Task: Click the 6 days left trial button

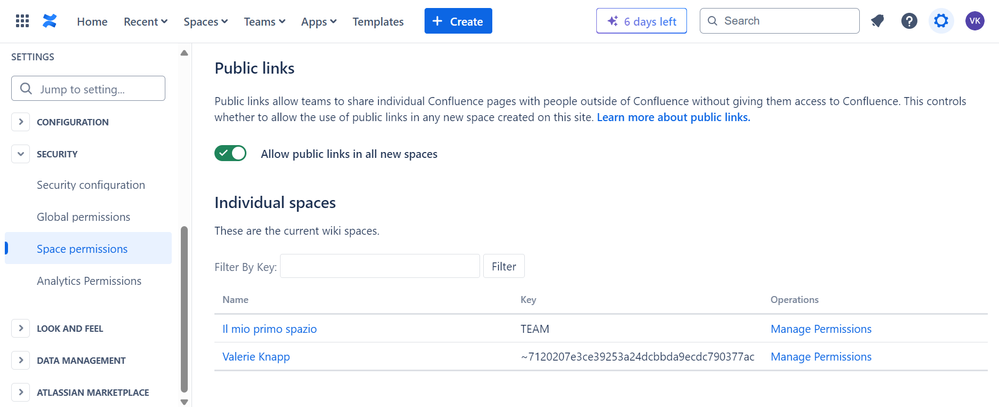Action: pyautogui.click(x=642, y=21)
